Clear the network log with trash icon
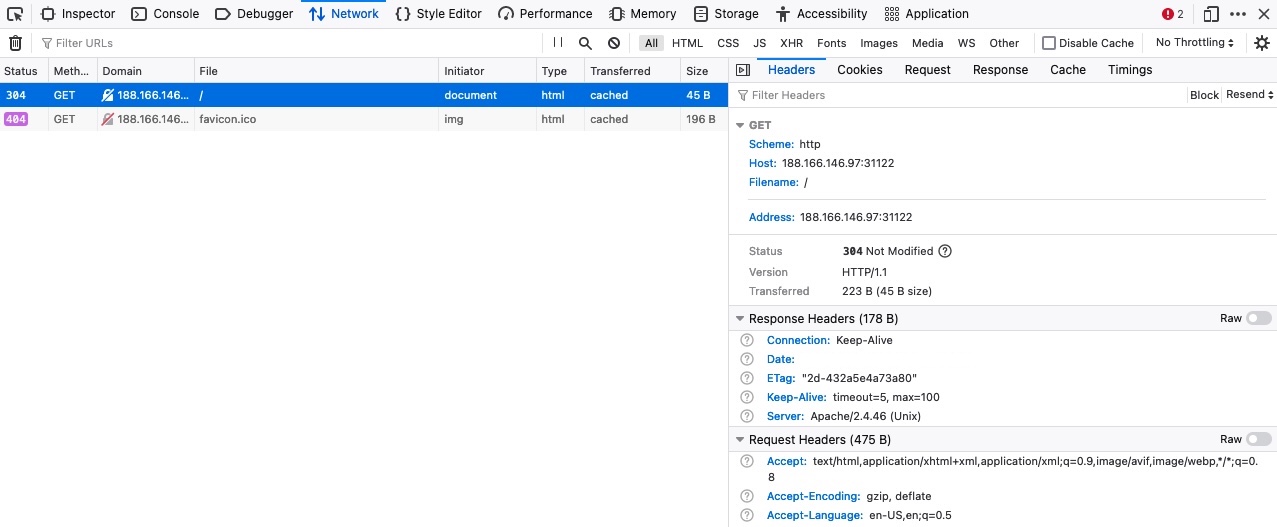 (x=15, y=43)
